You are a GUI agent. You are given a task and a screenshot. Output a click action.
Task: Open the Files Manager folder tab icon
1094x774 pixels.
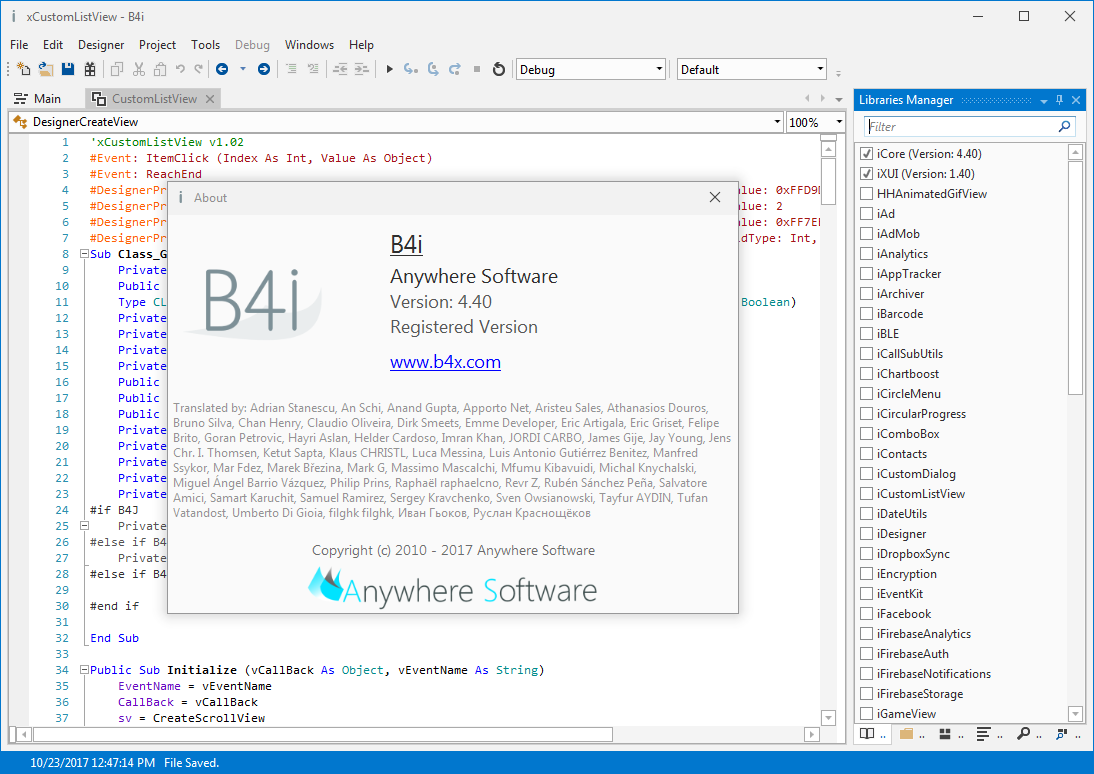click(x=906, y=734)
